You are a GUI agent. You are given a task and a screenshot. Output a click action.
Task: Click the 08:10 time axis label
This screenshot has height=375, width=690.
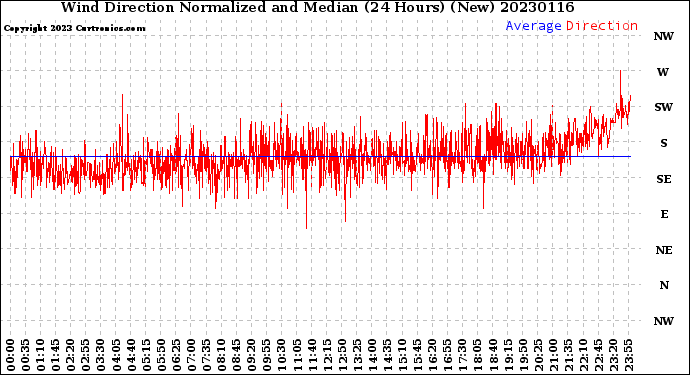pos(221,356)
